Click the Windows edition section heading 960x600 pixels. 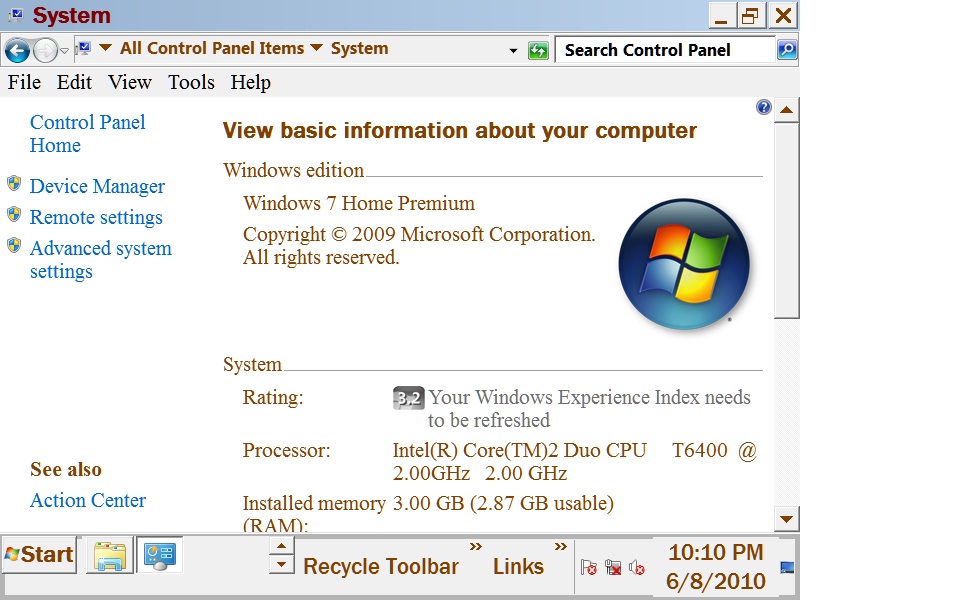click(294, 170)
